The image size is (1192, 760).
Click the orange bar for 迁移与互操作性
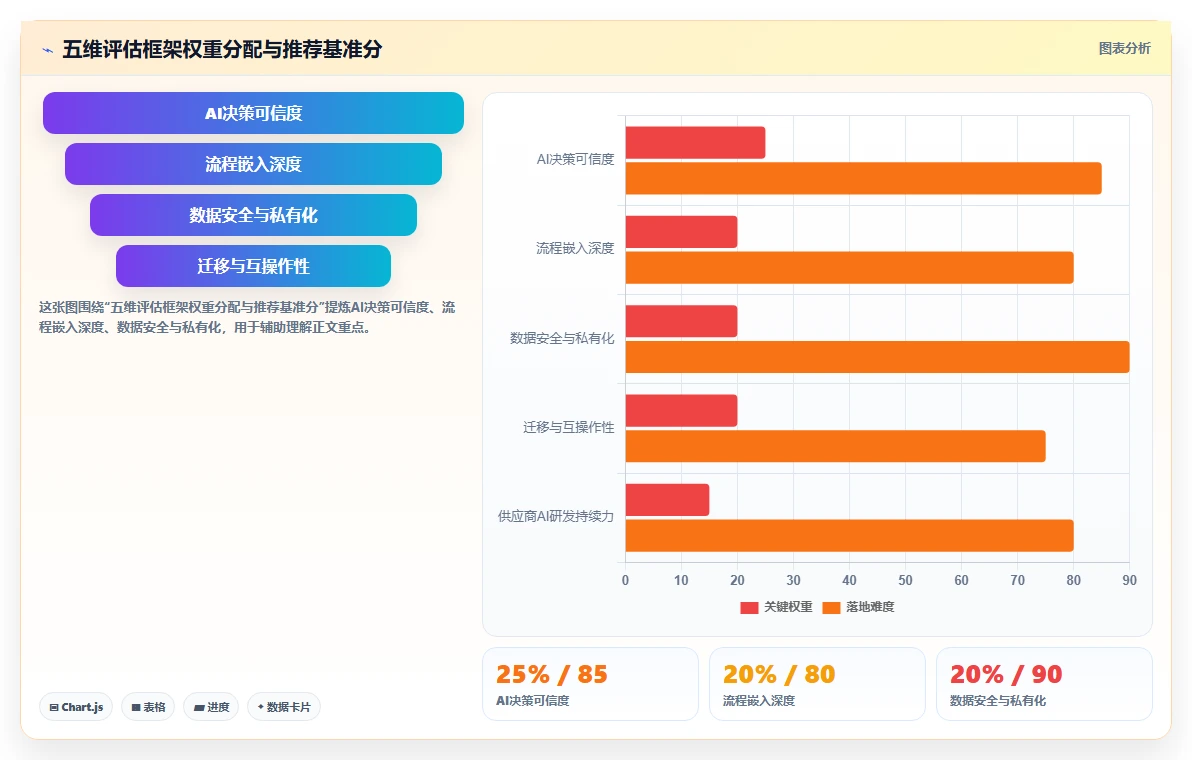[835, 446]
